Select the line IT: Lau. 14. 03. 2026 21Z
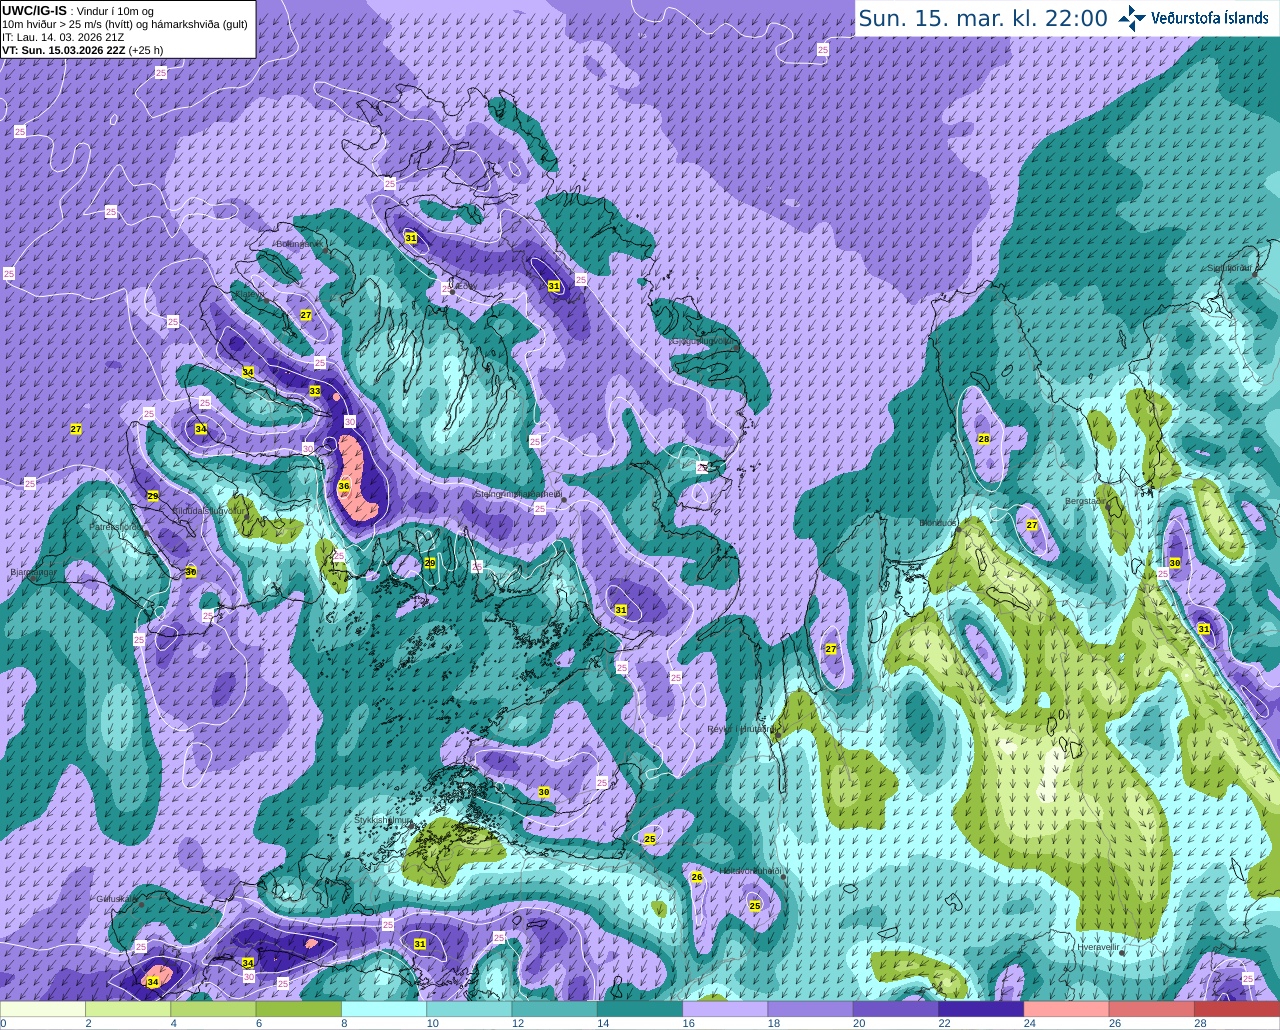1280x1030 pixels. (63, 37)
